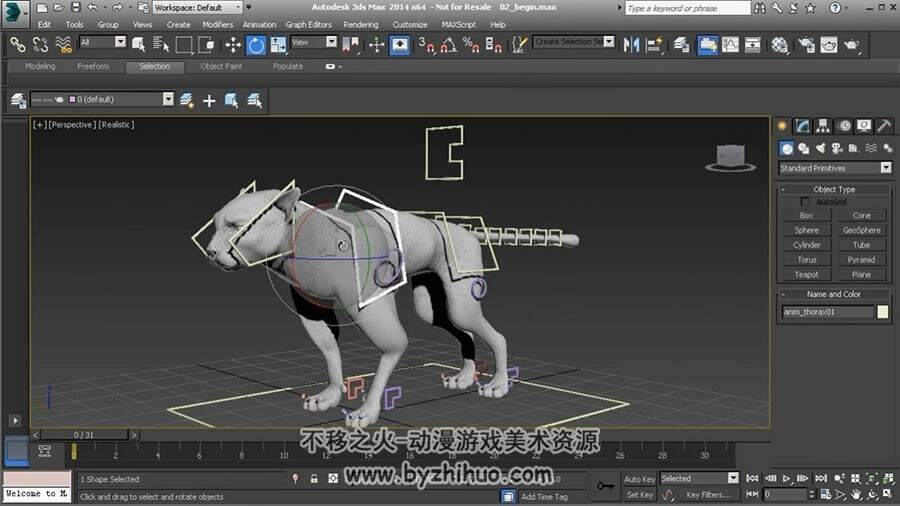
Task: Click the time slider 0 / 31 handle
Action: pyautogui.click(x=84, y=435)
